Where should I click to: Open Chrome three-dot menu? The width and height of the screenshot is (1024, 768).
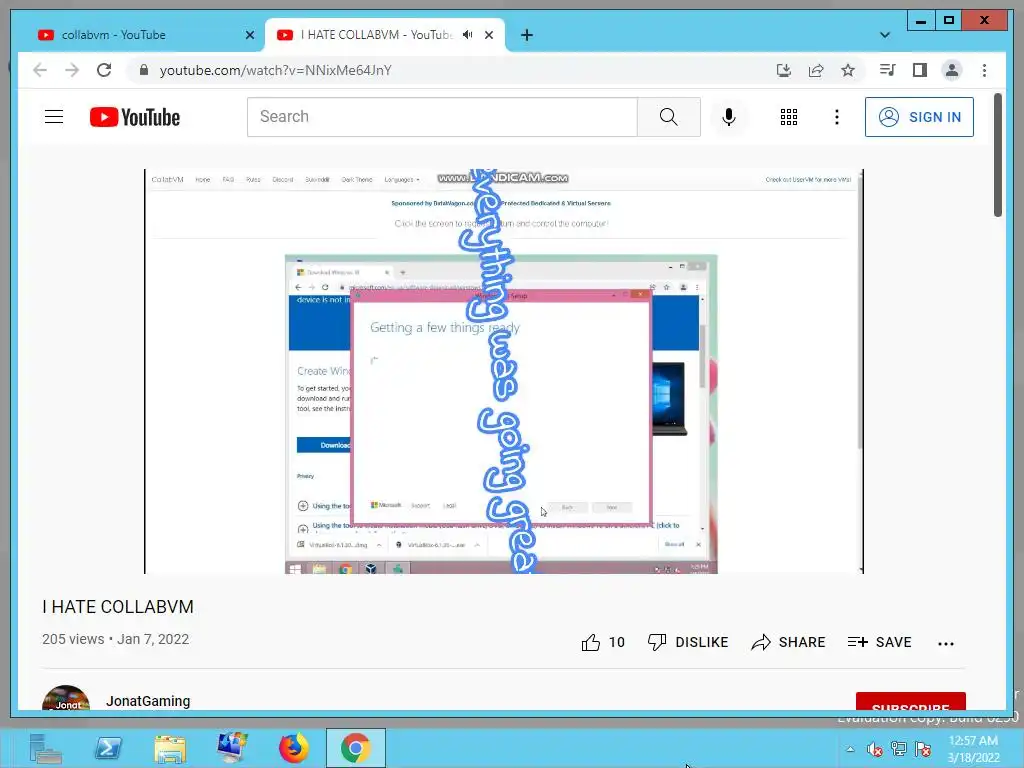tap(984, 70)
